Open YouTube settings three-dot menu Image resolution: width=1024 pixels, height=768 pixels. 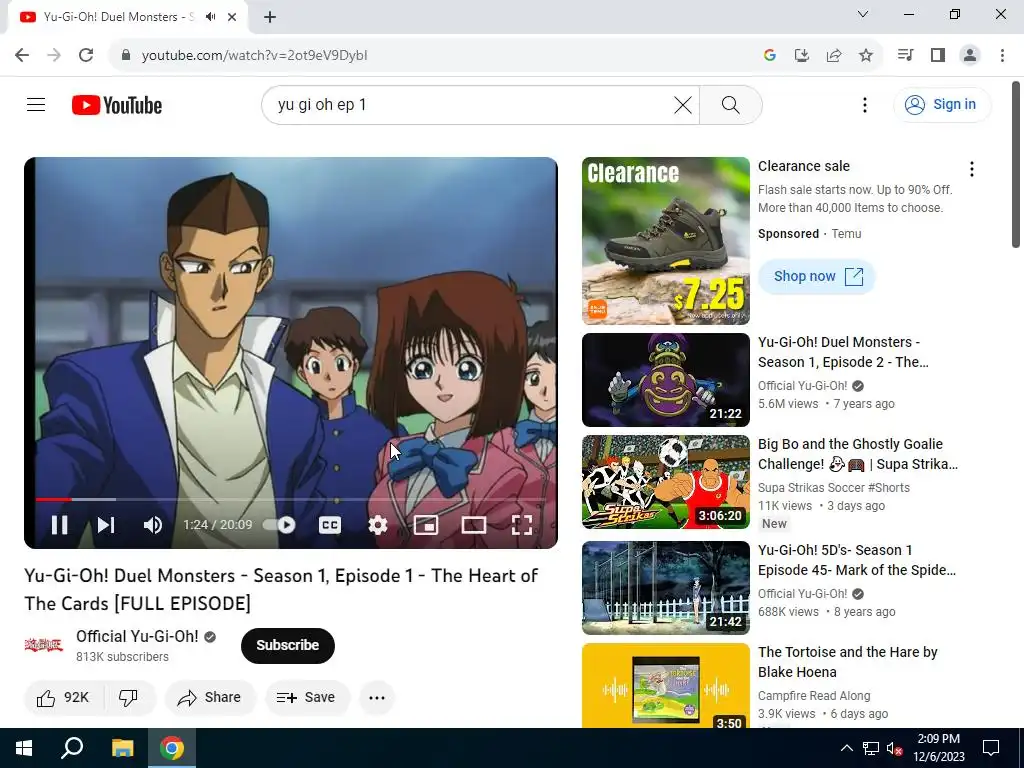865,104
